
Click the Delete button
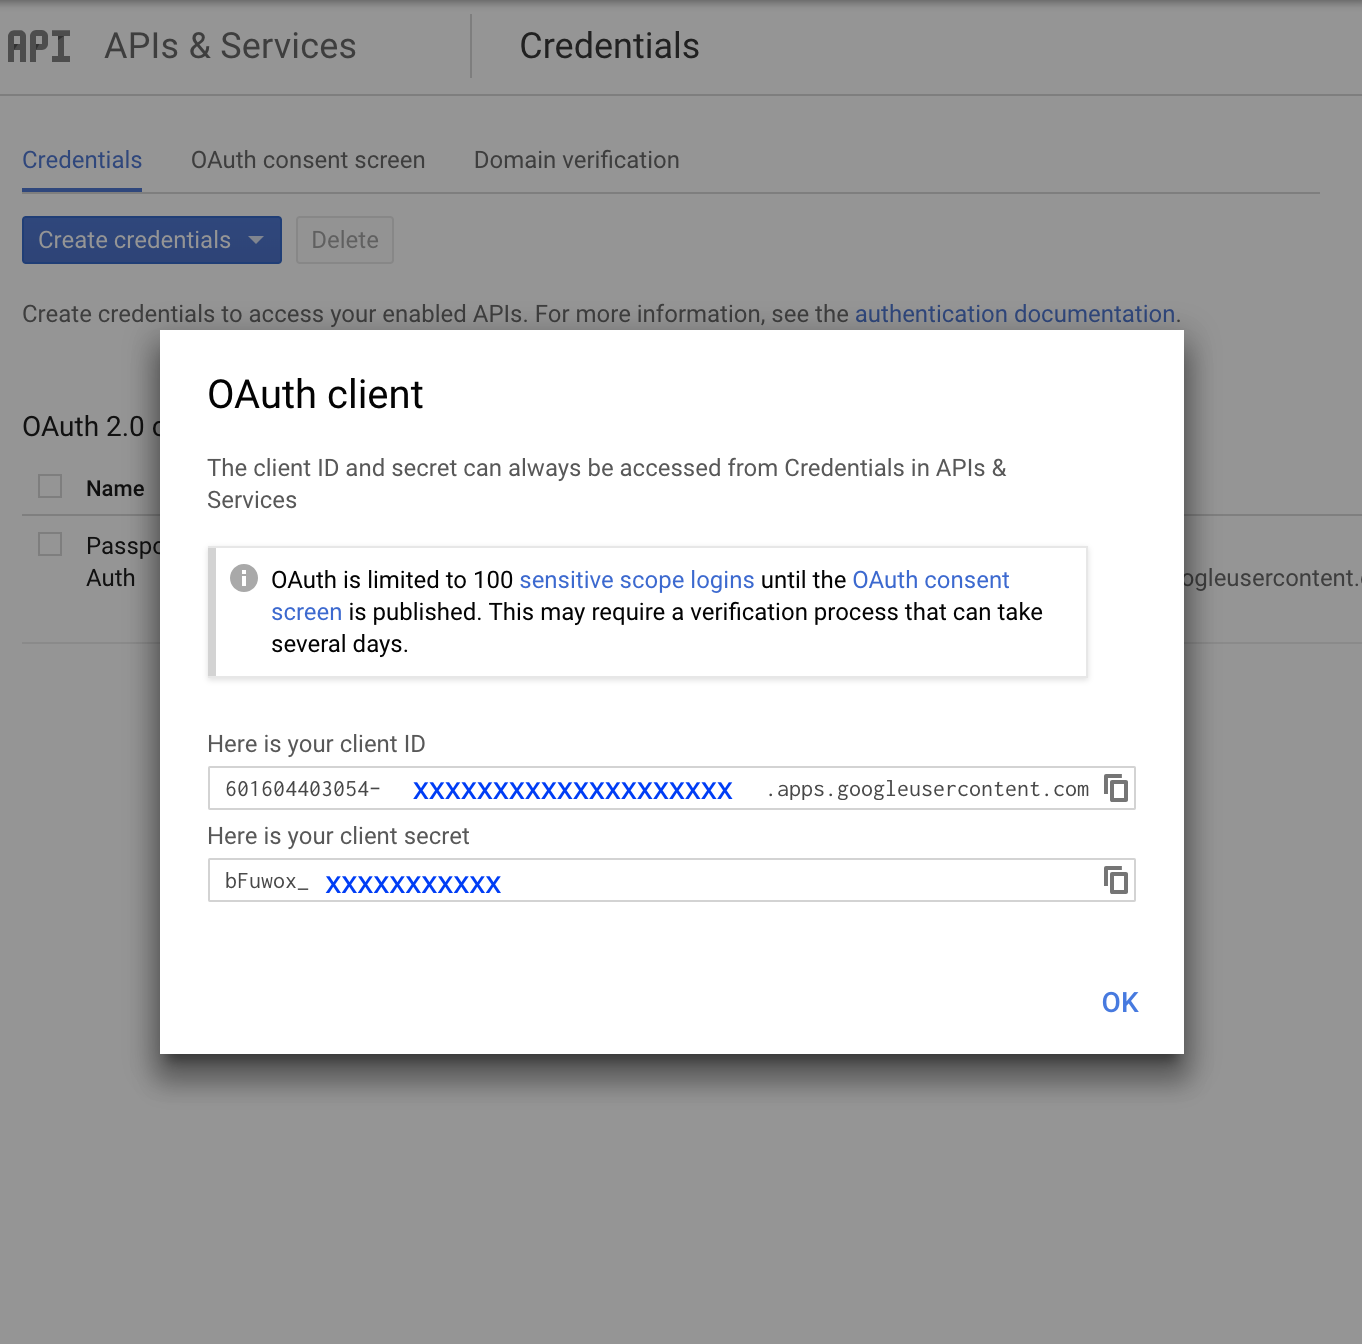click(x=345, y=240)
